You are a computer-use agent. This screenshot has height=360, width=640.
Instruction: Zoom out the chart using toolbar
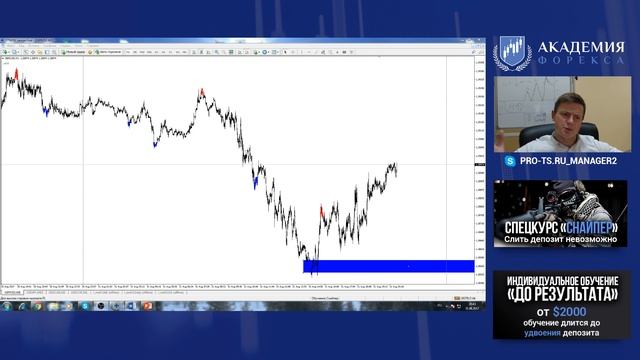223,52
